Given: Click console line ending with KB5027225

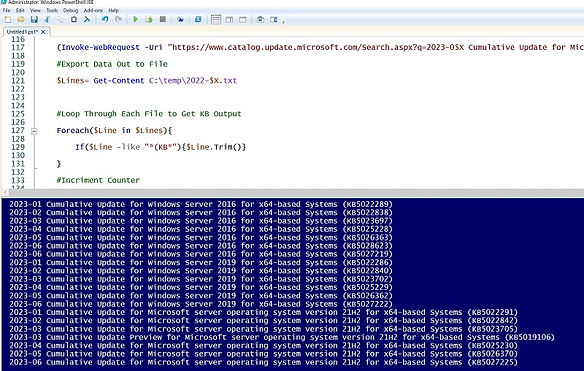Looking at the screenshot, I should click(264, 362).
